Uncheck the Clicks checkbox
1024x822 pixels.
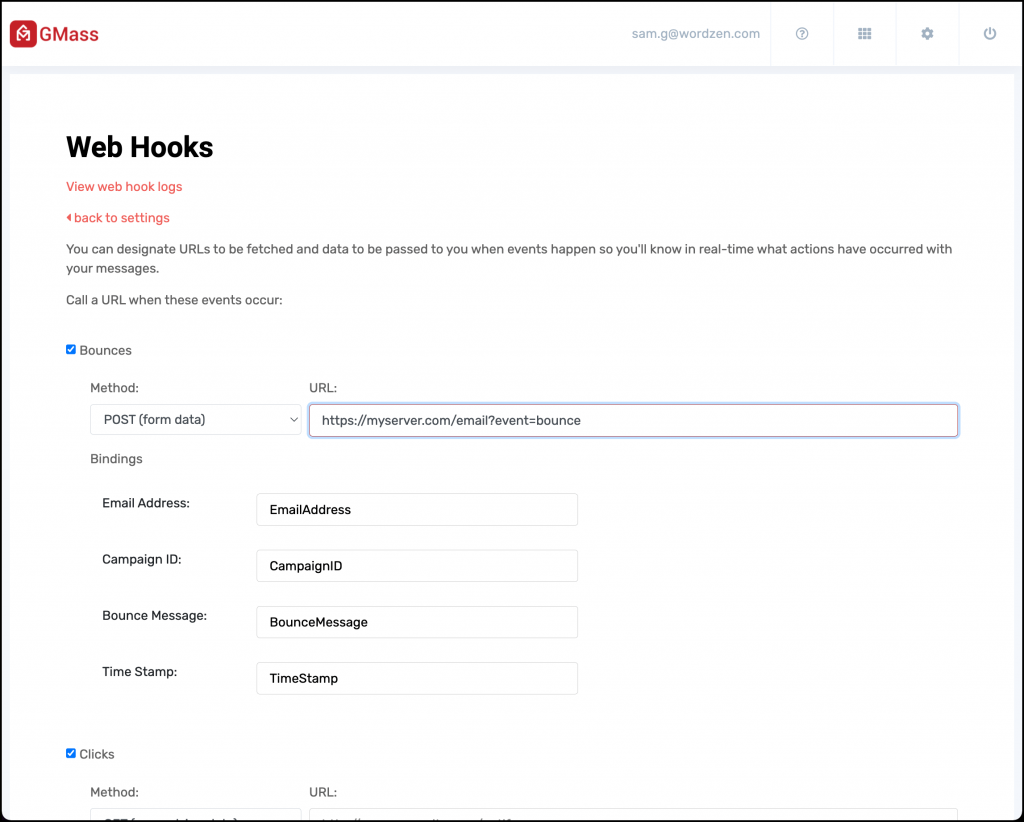pos(70,753)
